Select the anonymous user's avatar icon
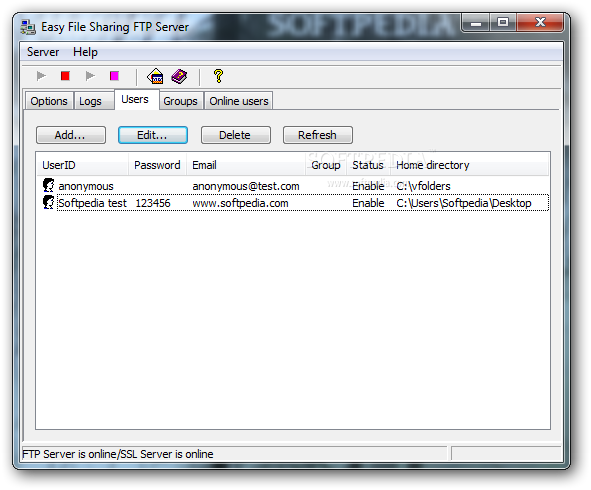Image resolution: width=591 pixels, height=490 pixels. point(48,185)
